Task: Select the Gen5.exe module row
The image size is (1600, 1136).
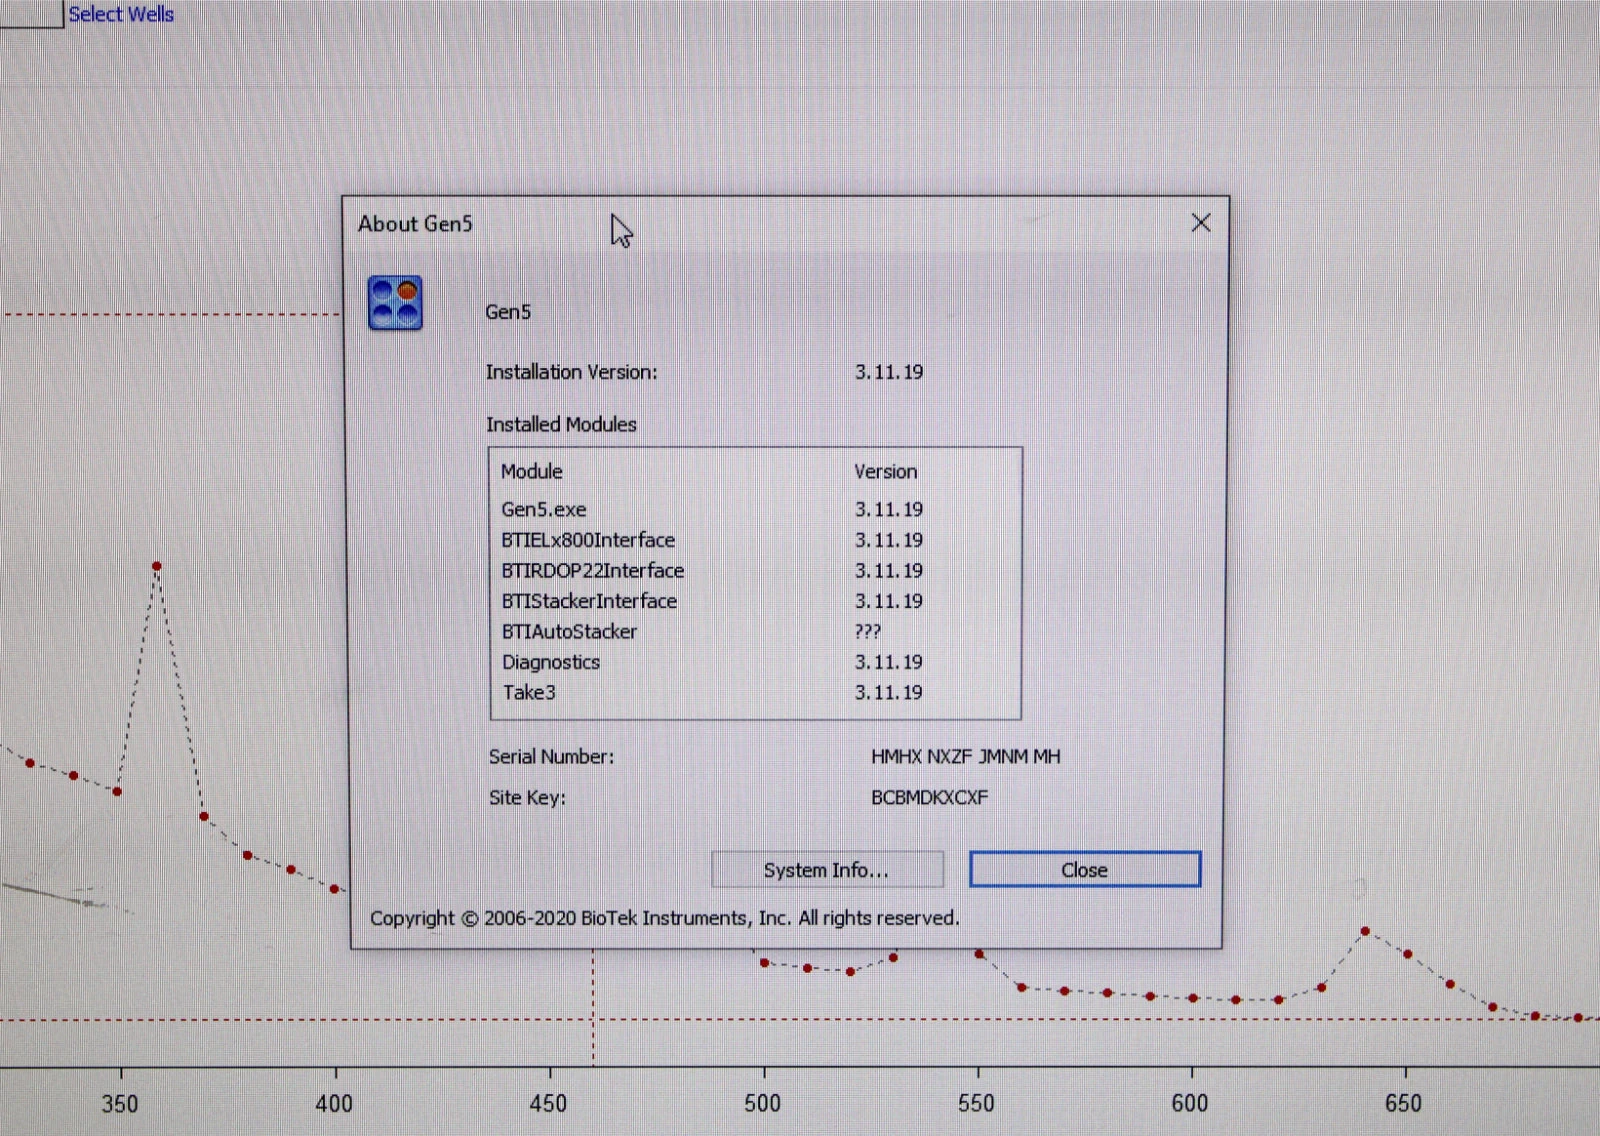Action: pyautogui.click(x=544, y=510)
